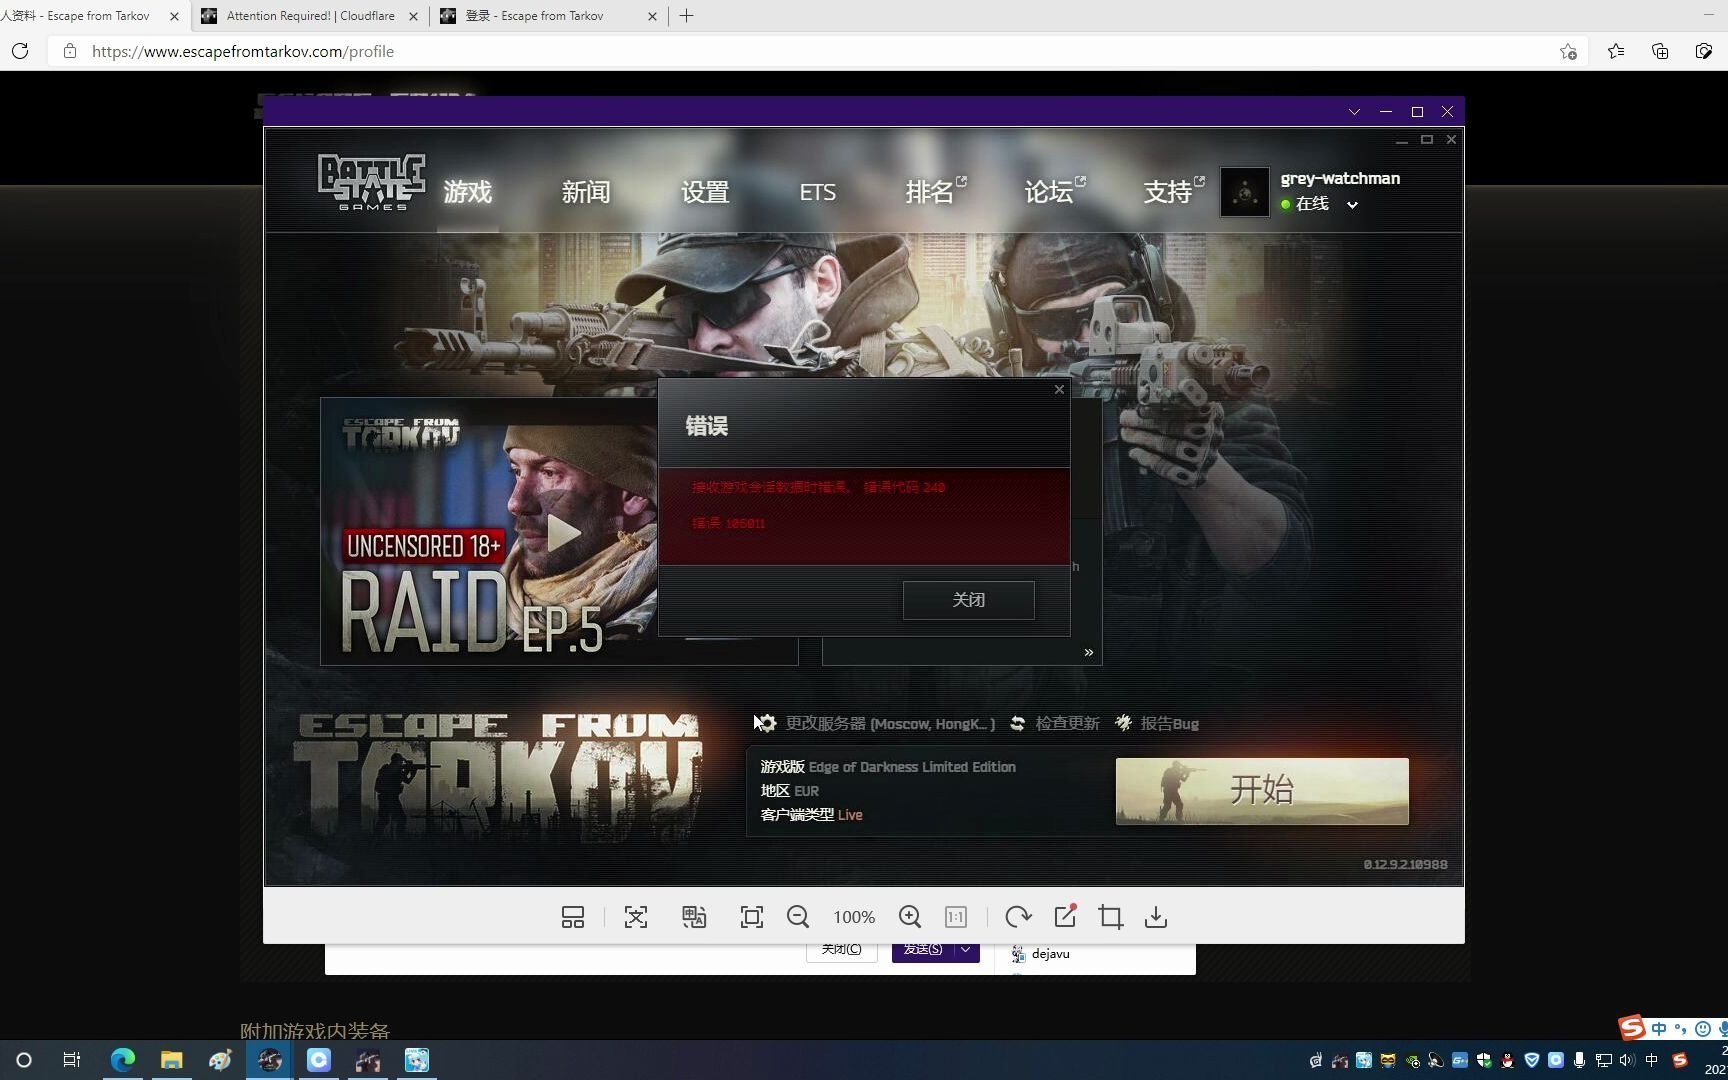Click the volume speaker tray icon
The height and width of the screenshot is (1080, 1728).
tap(1627, 1060)
